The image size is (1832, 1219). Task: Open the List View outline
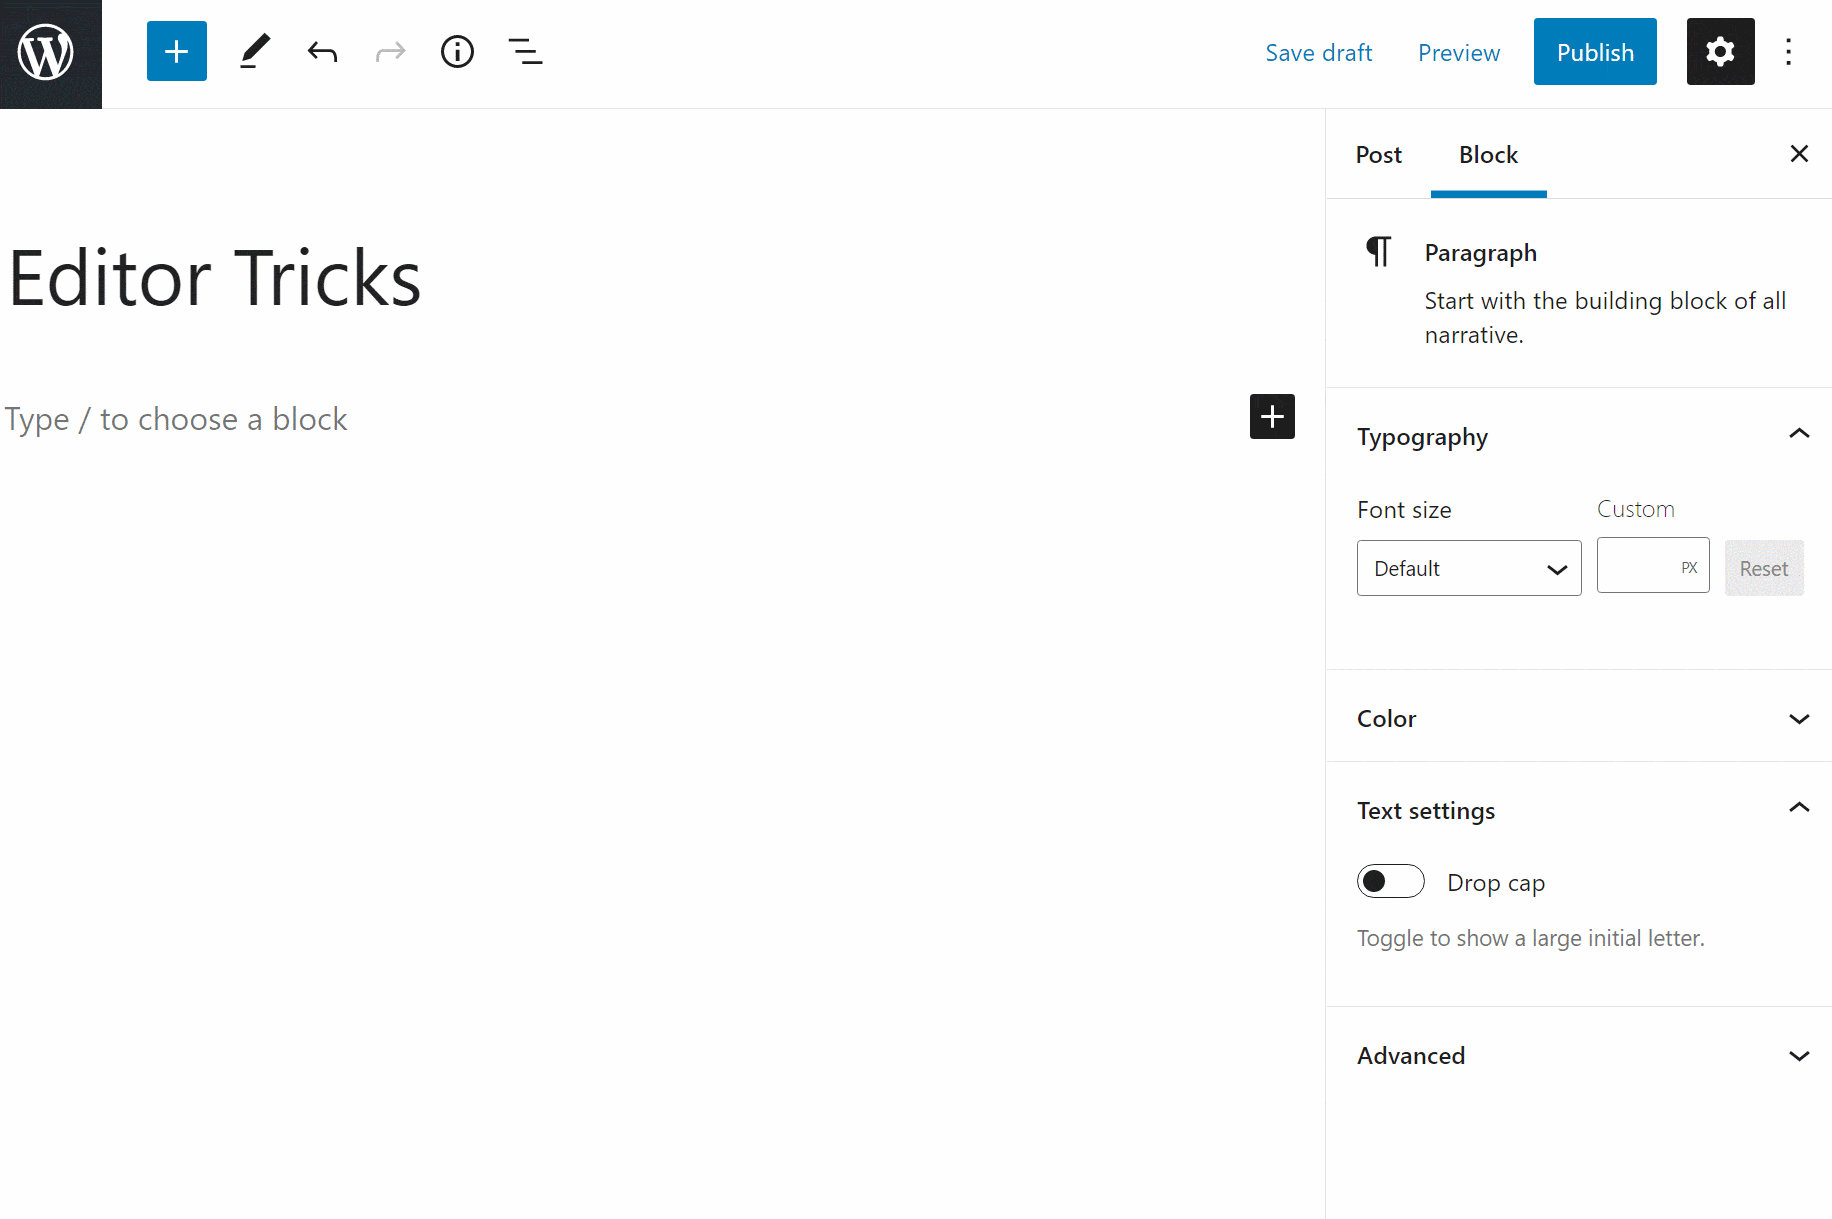click(x=525, y=51)
